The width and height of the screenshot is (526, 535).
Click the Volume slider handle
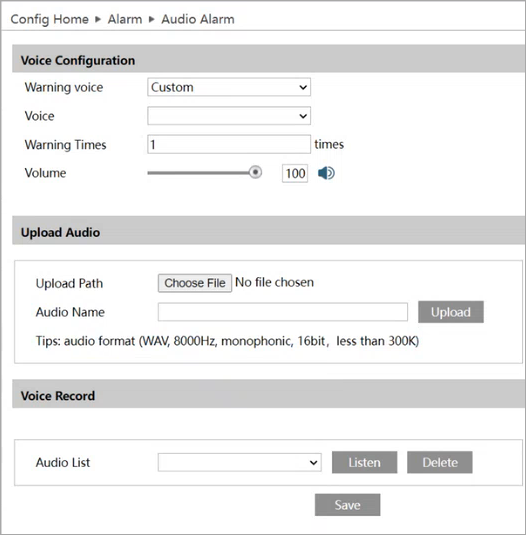point(255,172)
